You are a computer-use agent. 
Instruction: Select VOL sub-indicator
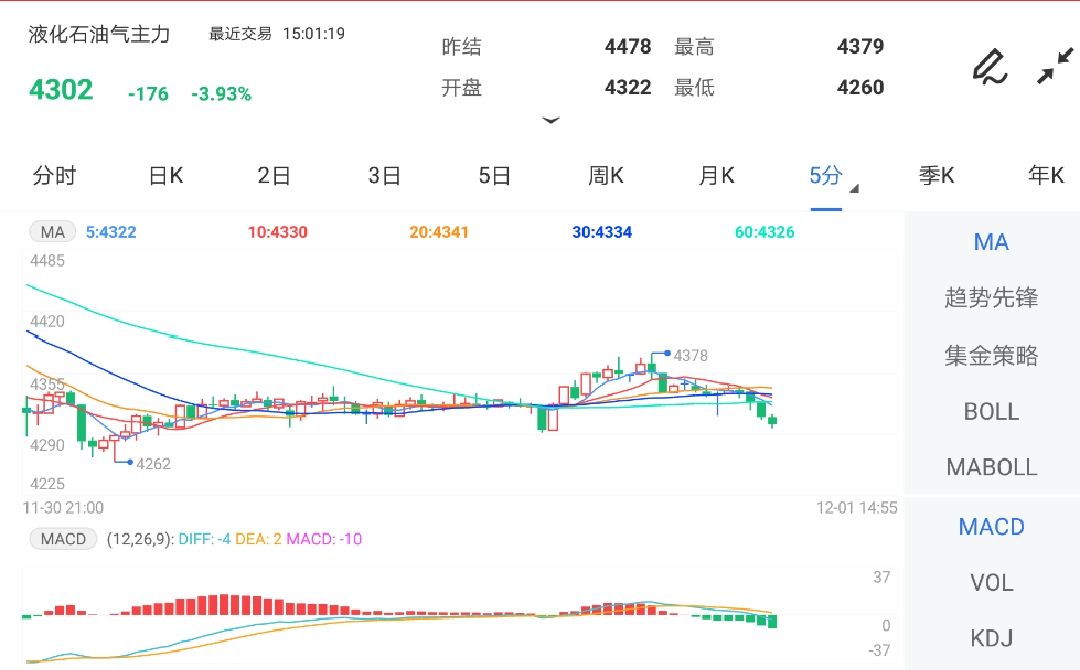[x=991, y=583]
